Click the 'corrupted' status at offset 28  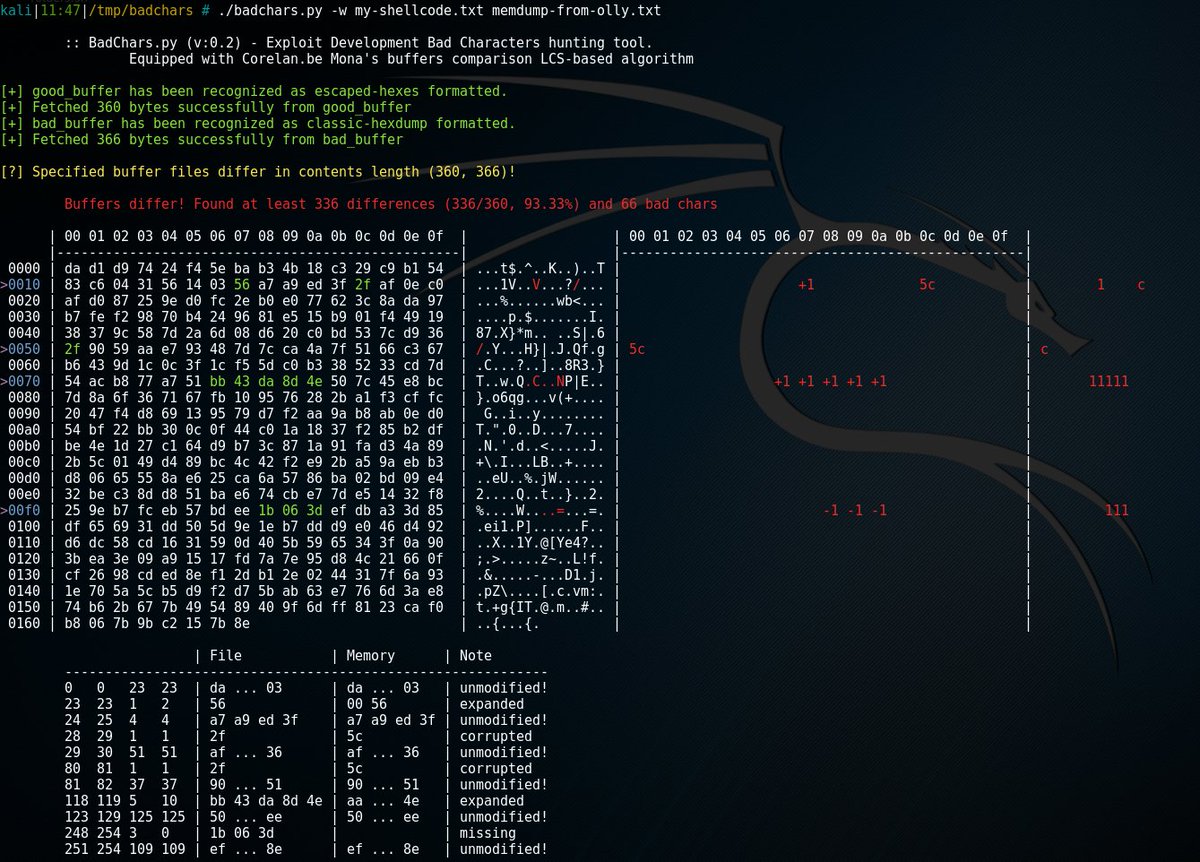(495, 736)
